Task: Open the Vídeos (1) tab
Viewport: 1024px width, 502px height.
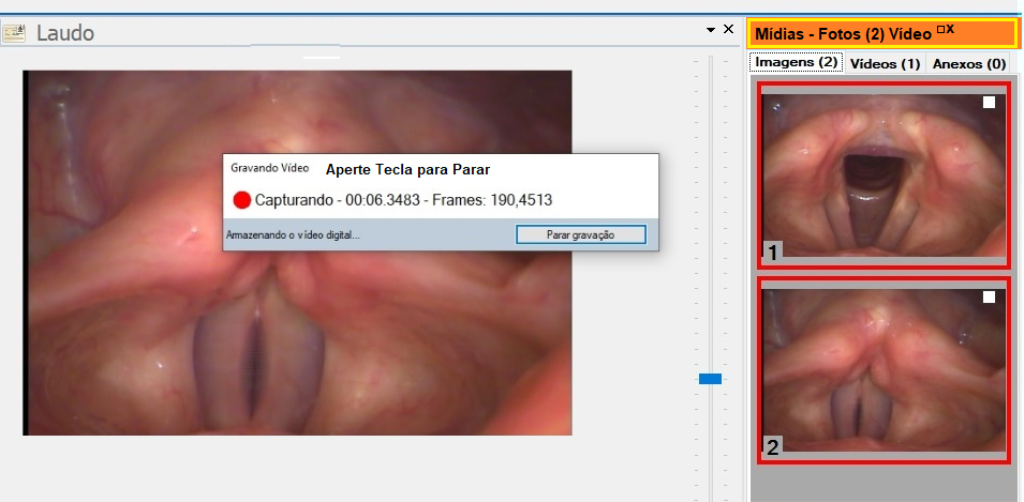Action: pyautogui.click(x=884, y=64)
